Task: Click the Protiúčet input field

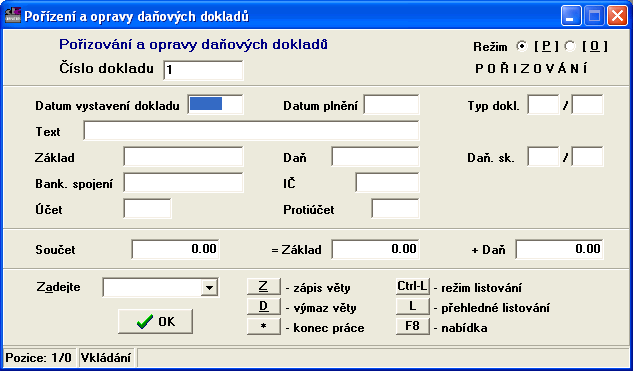Action: click(395, 208)
